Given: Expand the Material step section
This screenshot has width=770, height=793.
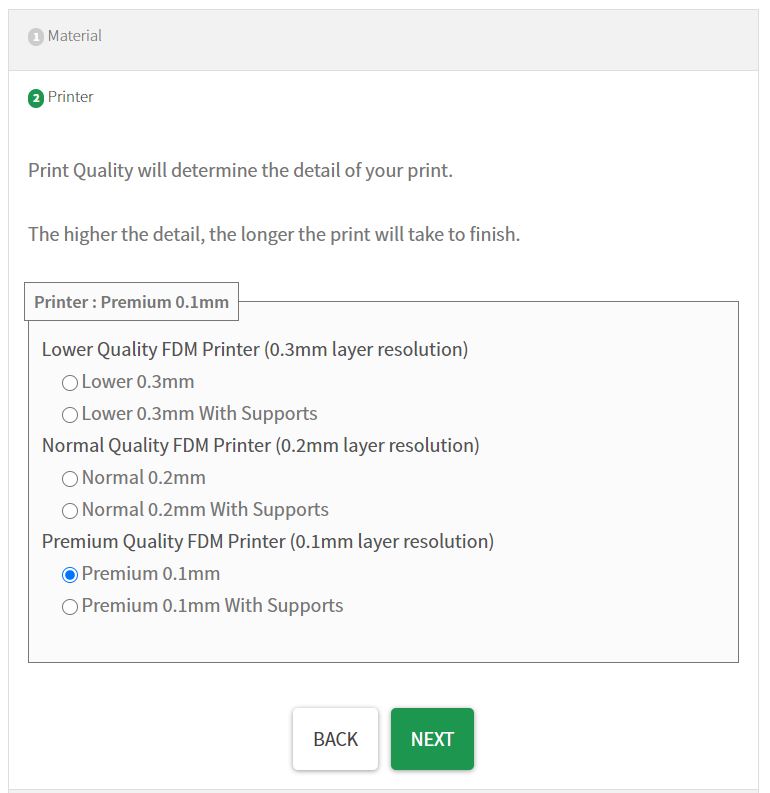Looking at the screenshot, I should click(x=75, y=36).
